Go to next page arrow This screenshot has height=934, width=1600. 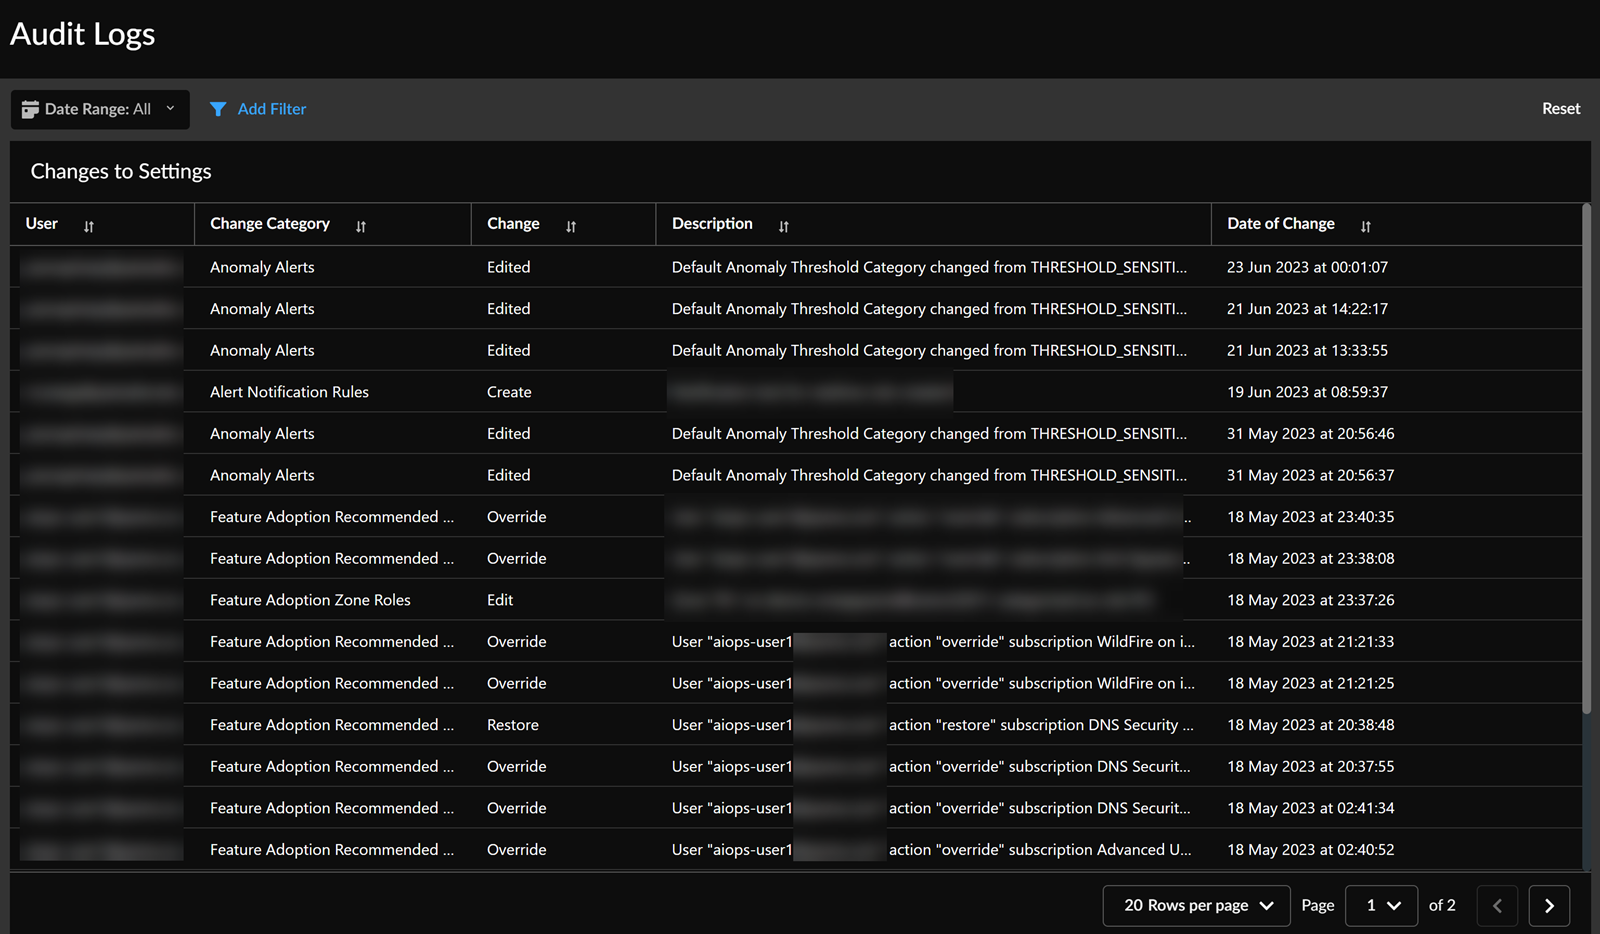pyautogui.click(x=1549, y=905)
